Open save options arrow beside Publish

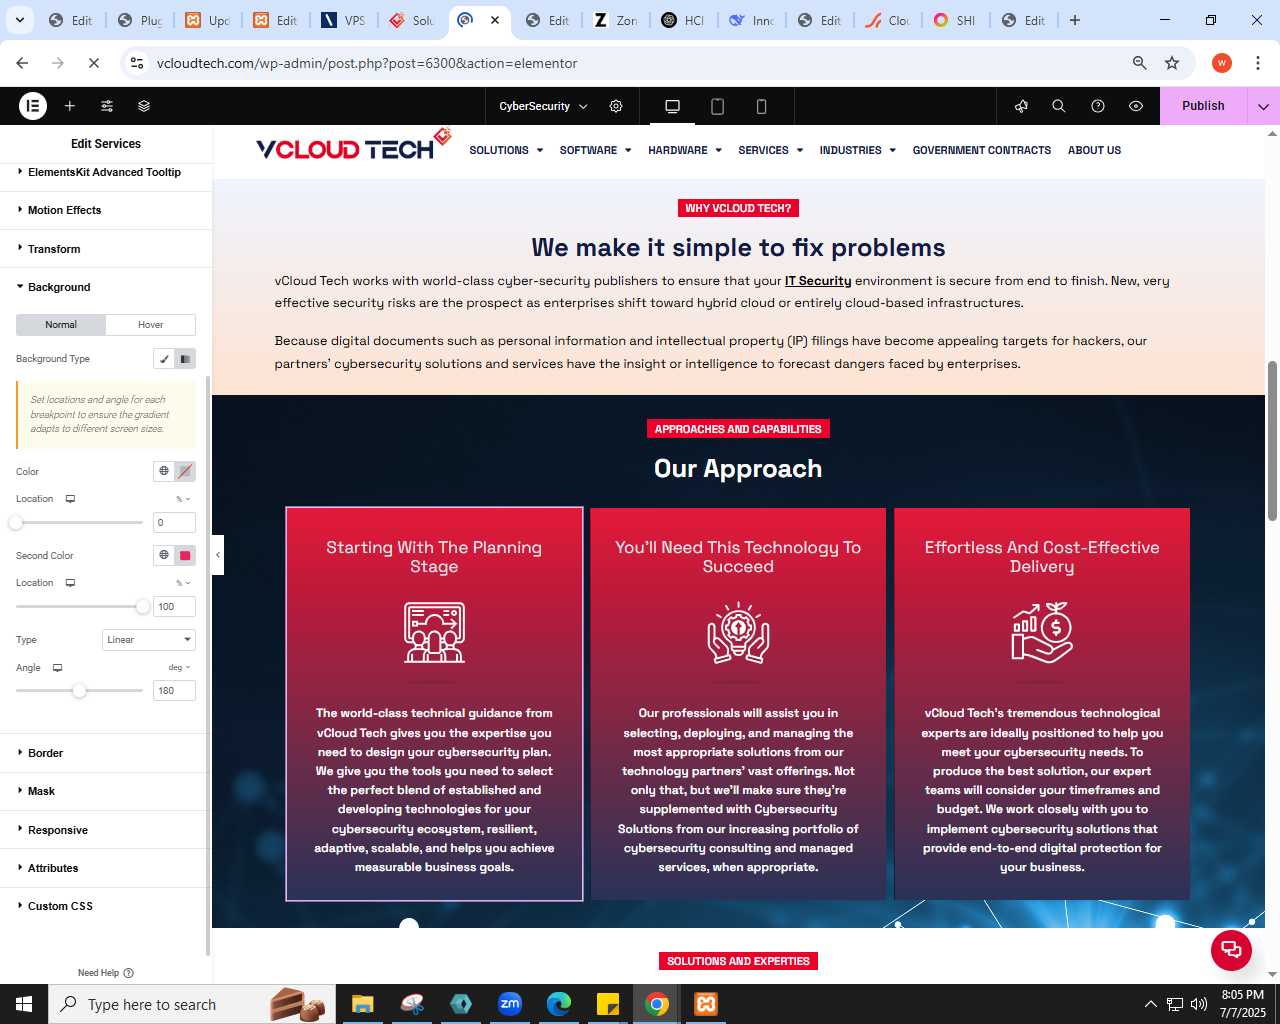(x=1263, y=106)
